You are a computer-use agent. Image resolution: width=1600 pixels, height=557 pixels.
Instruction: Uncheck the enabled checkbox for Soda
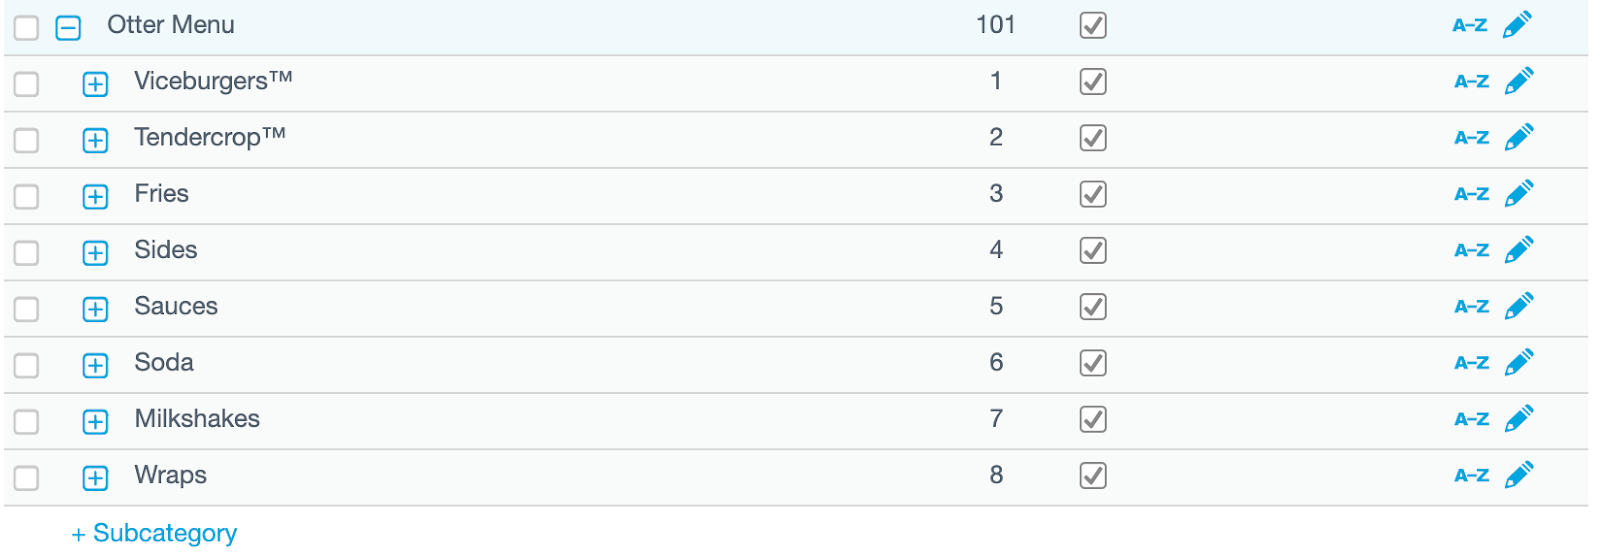pos(1093,362)
